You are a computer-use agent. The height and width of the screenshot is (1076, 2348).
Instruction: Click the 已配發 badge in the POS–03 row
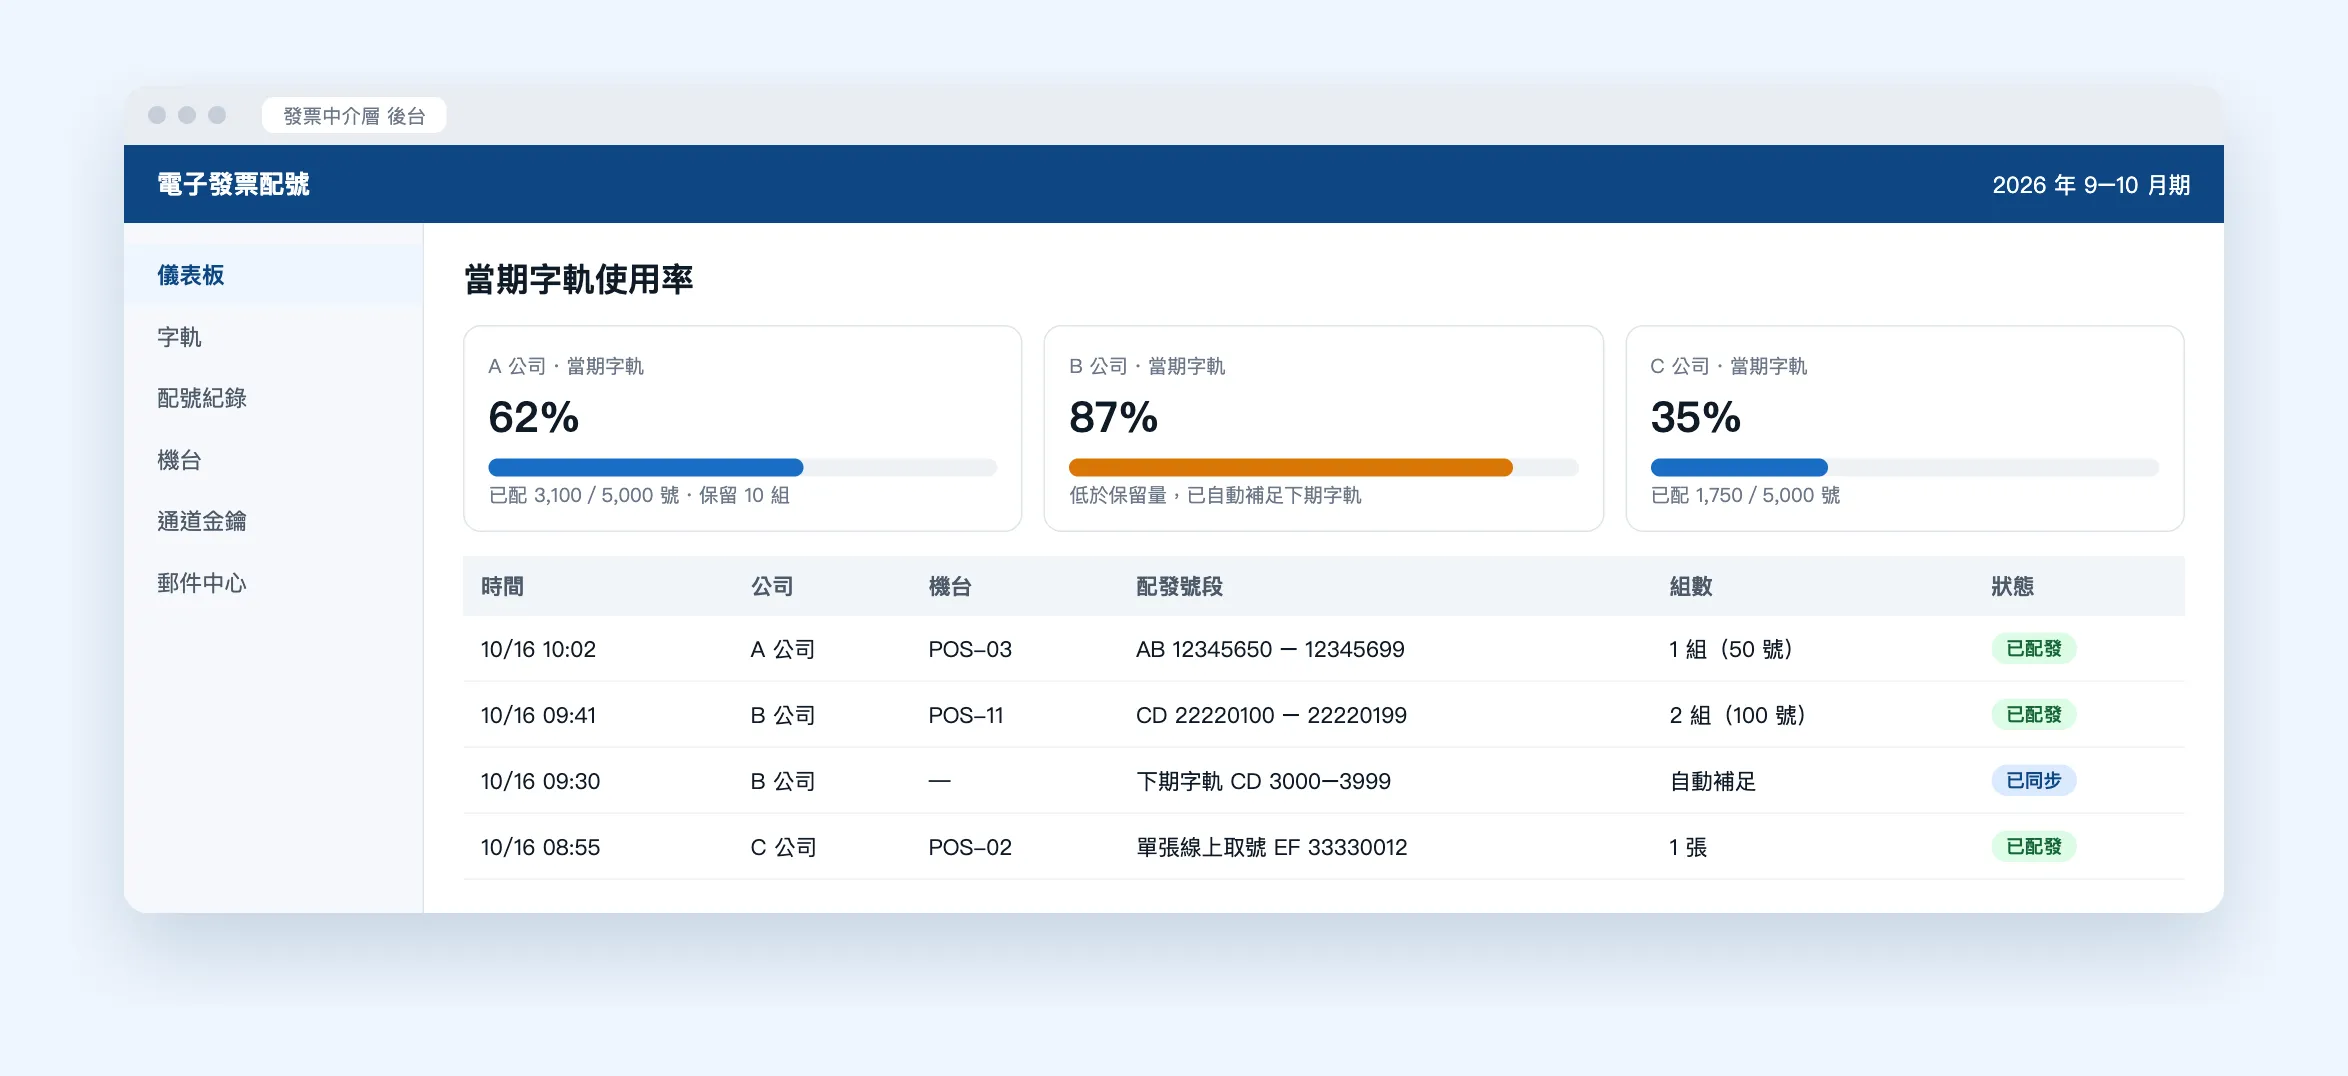coord(2034,649)
